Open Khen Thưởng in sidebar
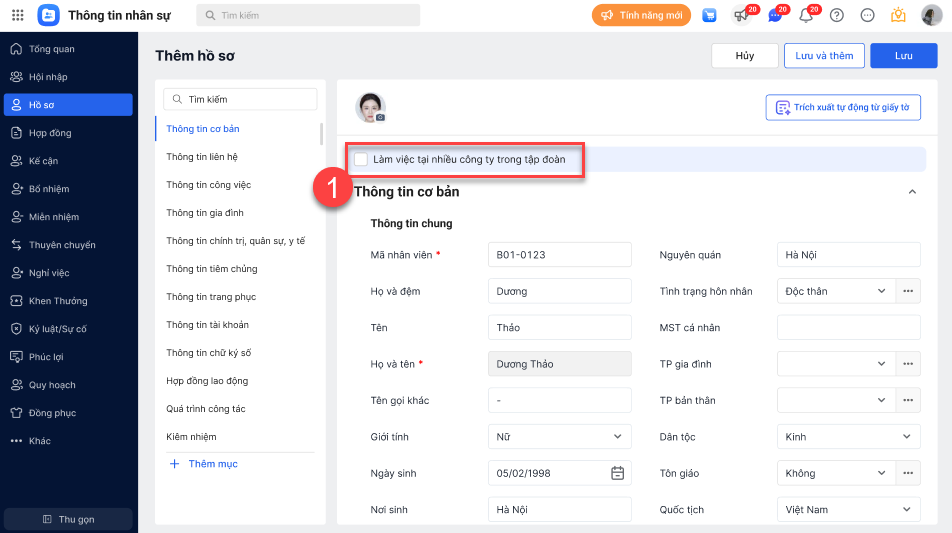 [68, 300]
